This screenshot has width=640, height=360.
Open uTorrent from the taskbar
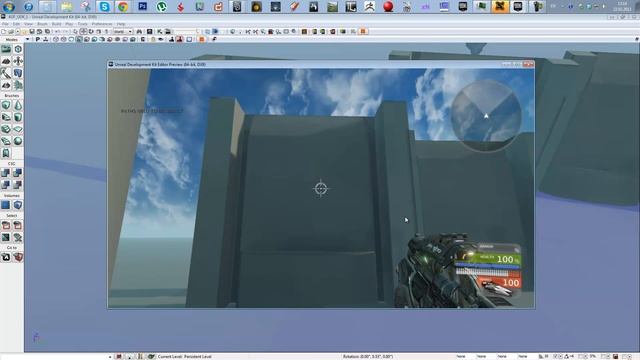coord(162,7)
